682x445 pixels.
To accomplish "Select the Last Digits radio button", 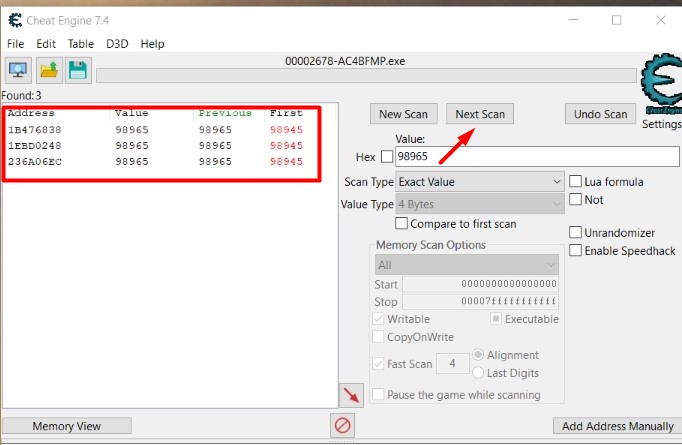I will [478, 373].
